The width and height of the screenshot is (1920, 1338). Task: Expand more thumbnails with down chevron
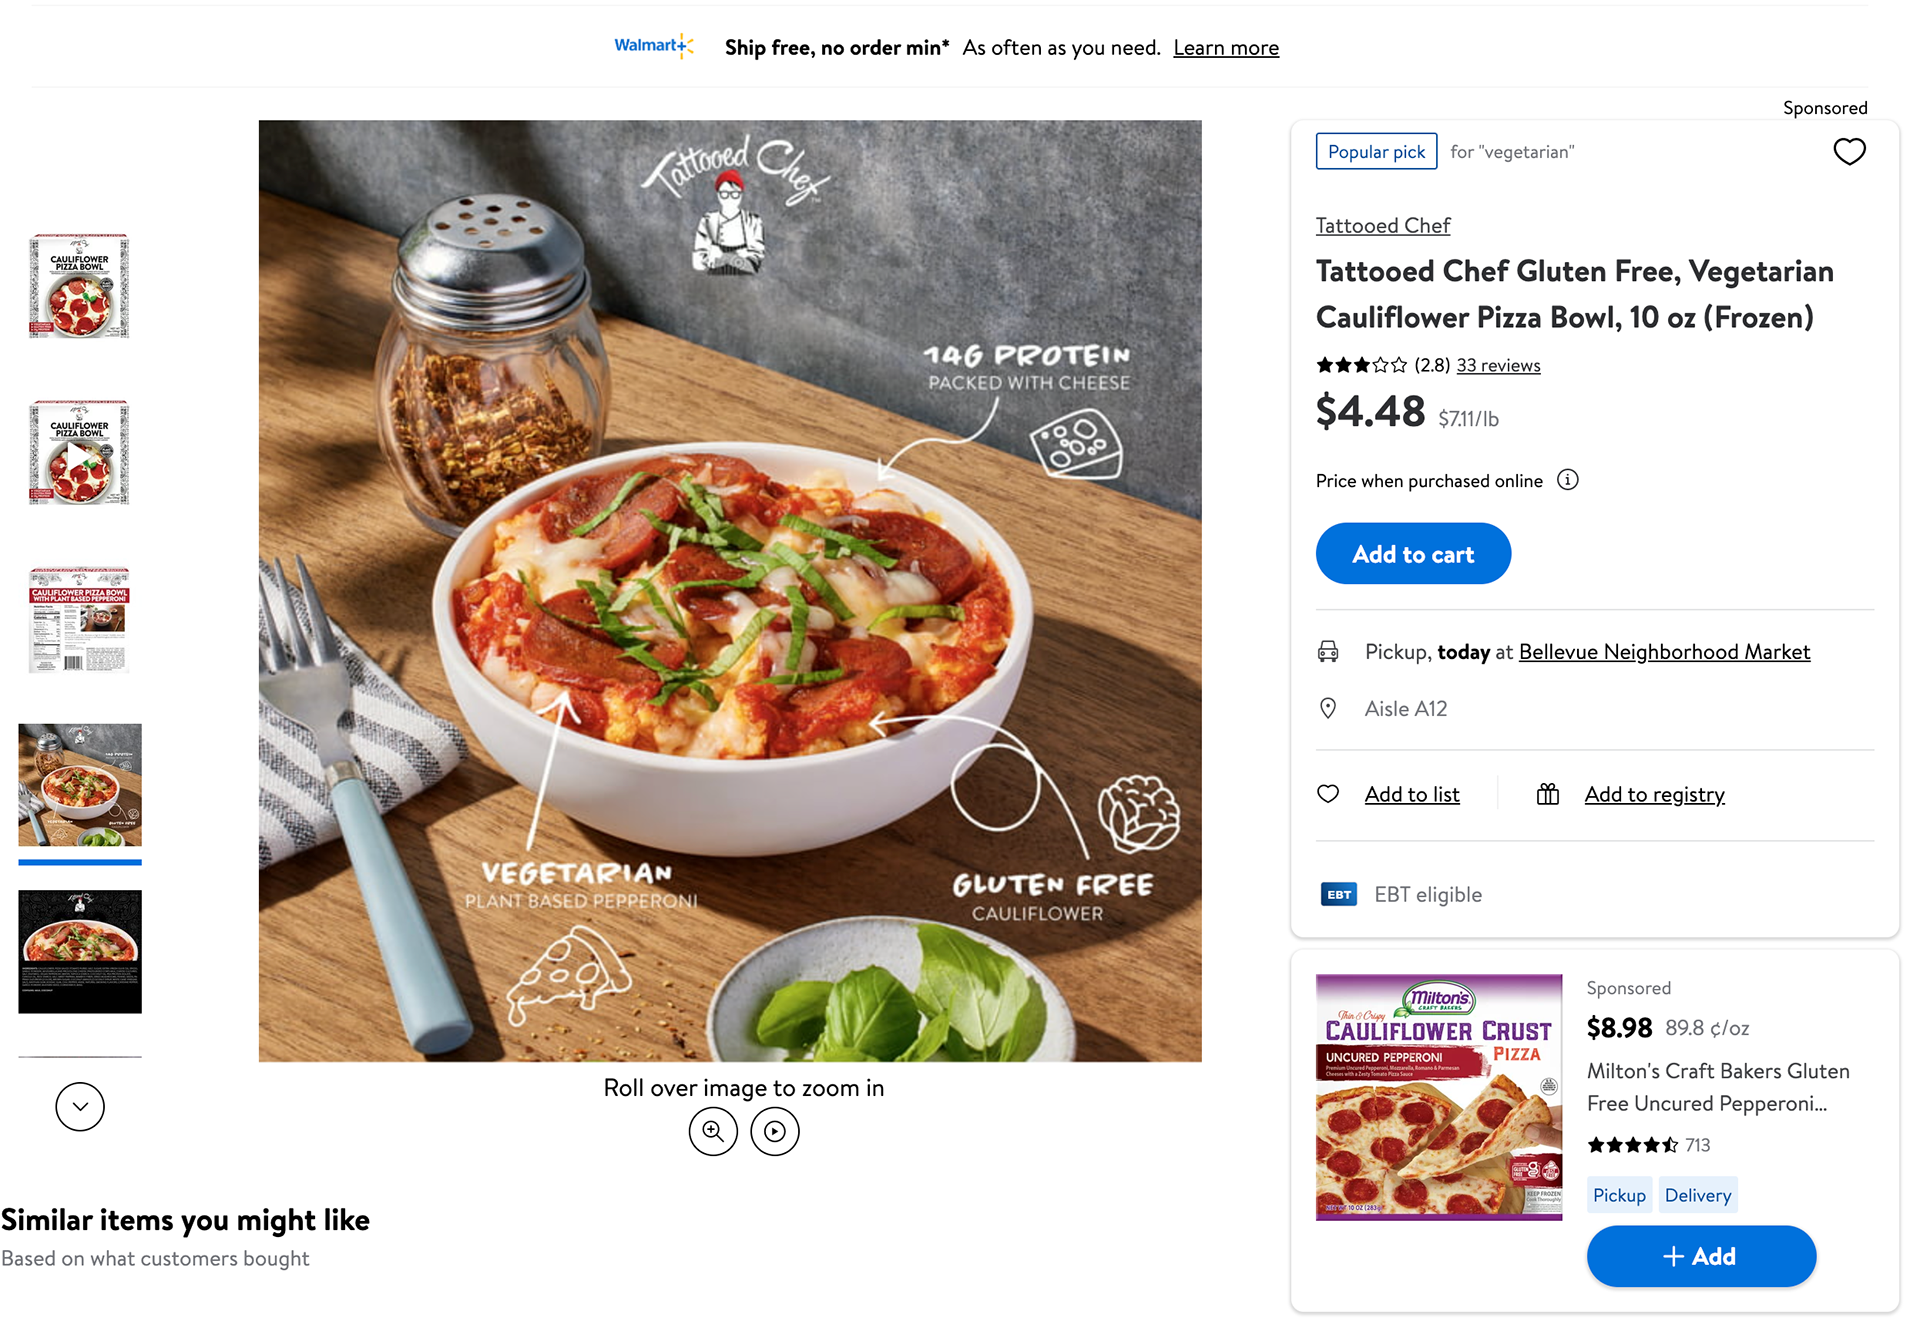[x=80, y=1106]
